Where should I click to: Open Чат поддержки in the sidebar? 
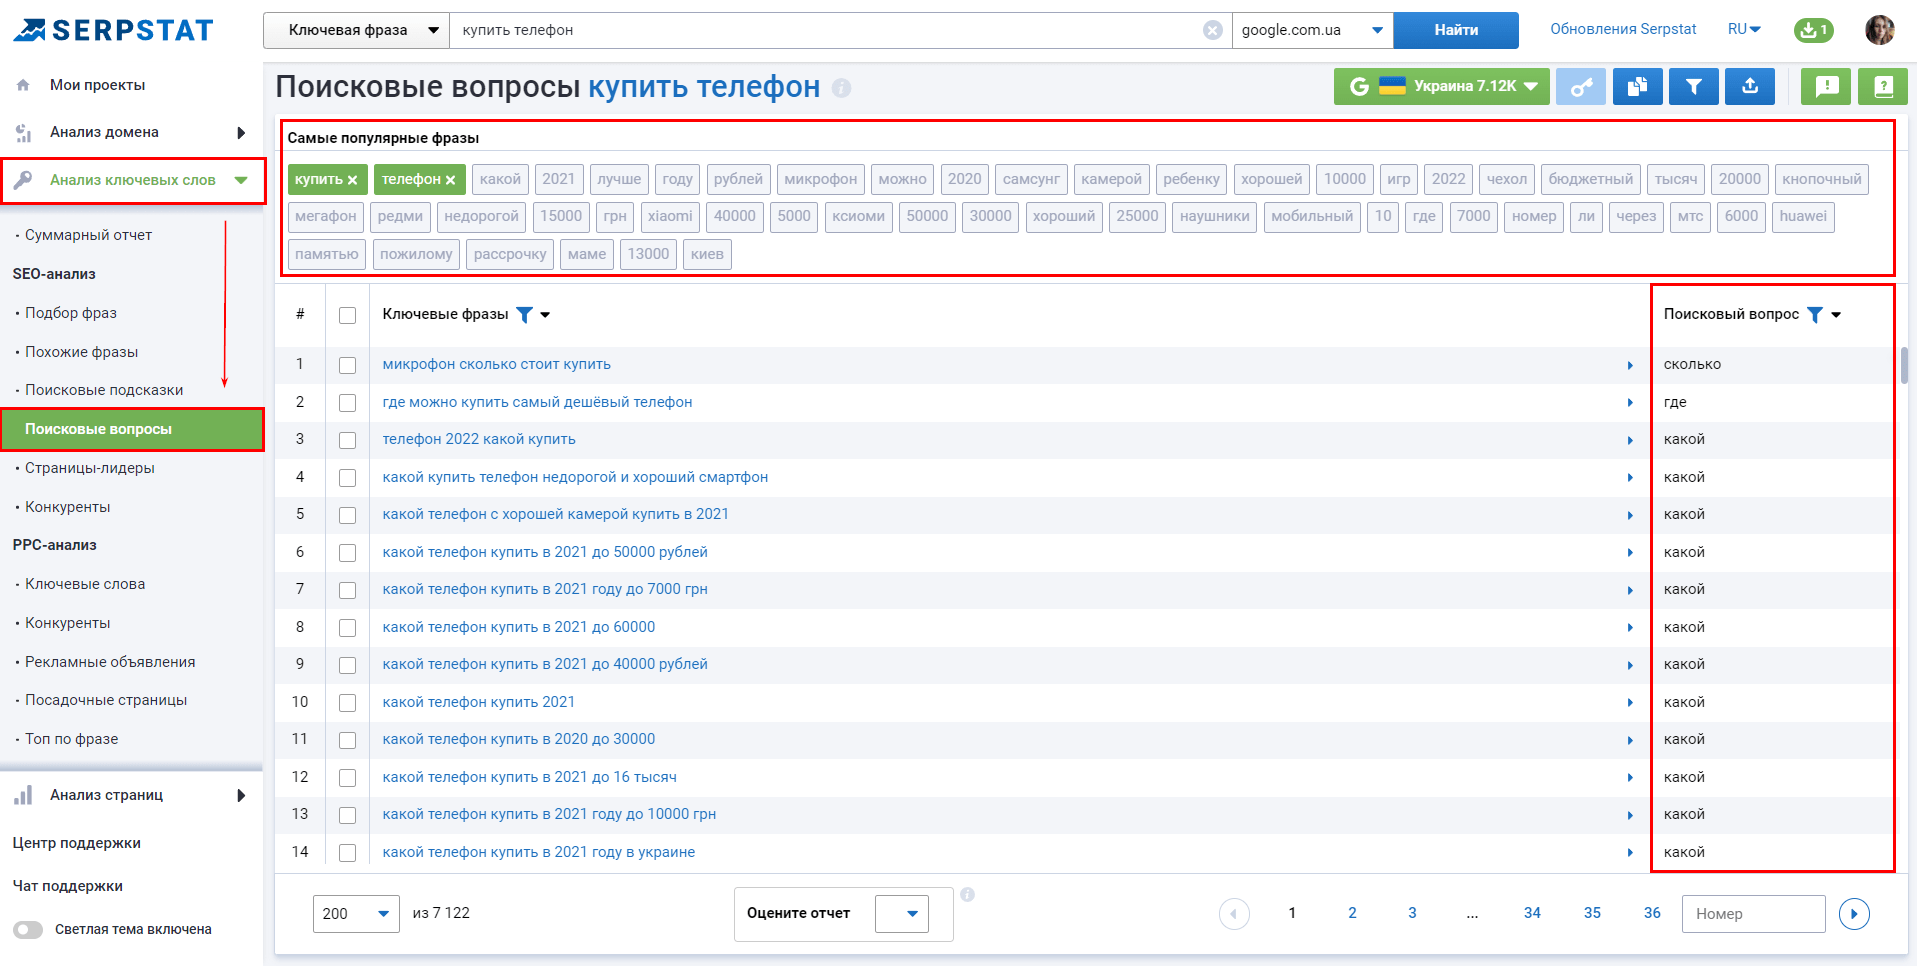pyautogui.click(x=68, y=886)
